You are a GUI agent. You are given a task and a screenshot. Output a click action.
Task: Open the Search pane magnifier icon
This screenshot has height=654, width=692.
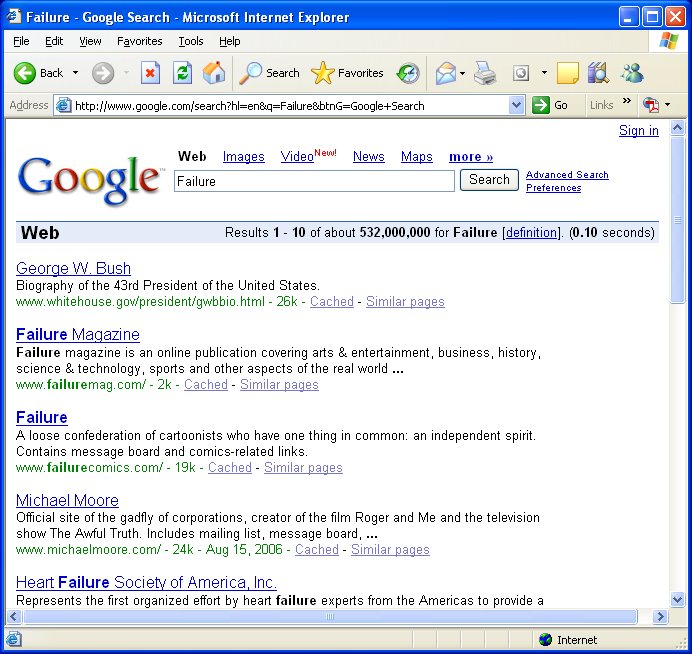(x=250, y=73)
